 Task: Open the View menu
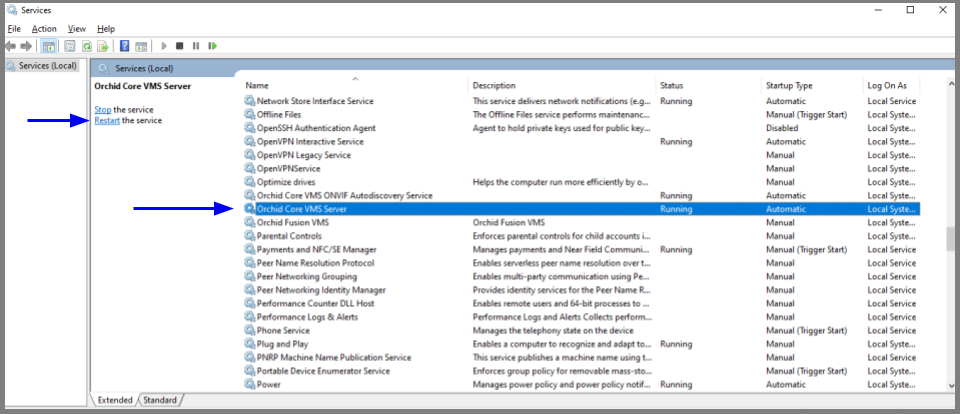(77, 29)
